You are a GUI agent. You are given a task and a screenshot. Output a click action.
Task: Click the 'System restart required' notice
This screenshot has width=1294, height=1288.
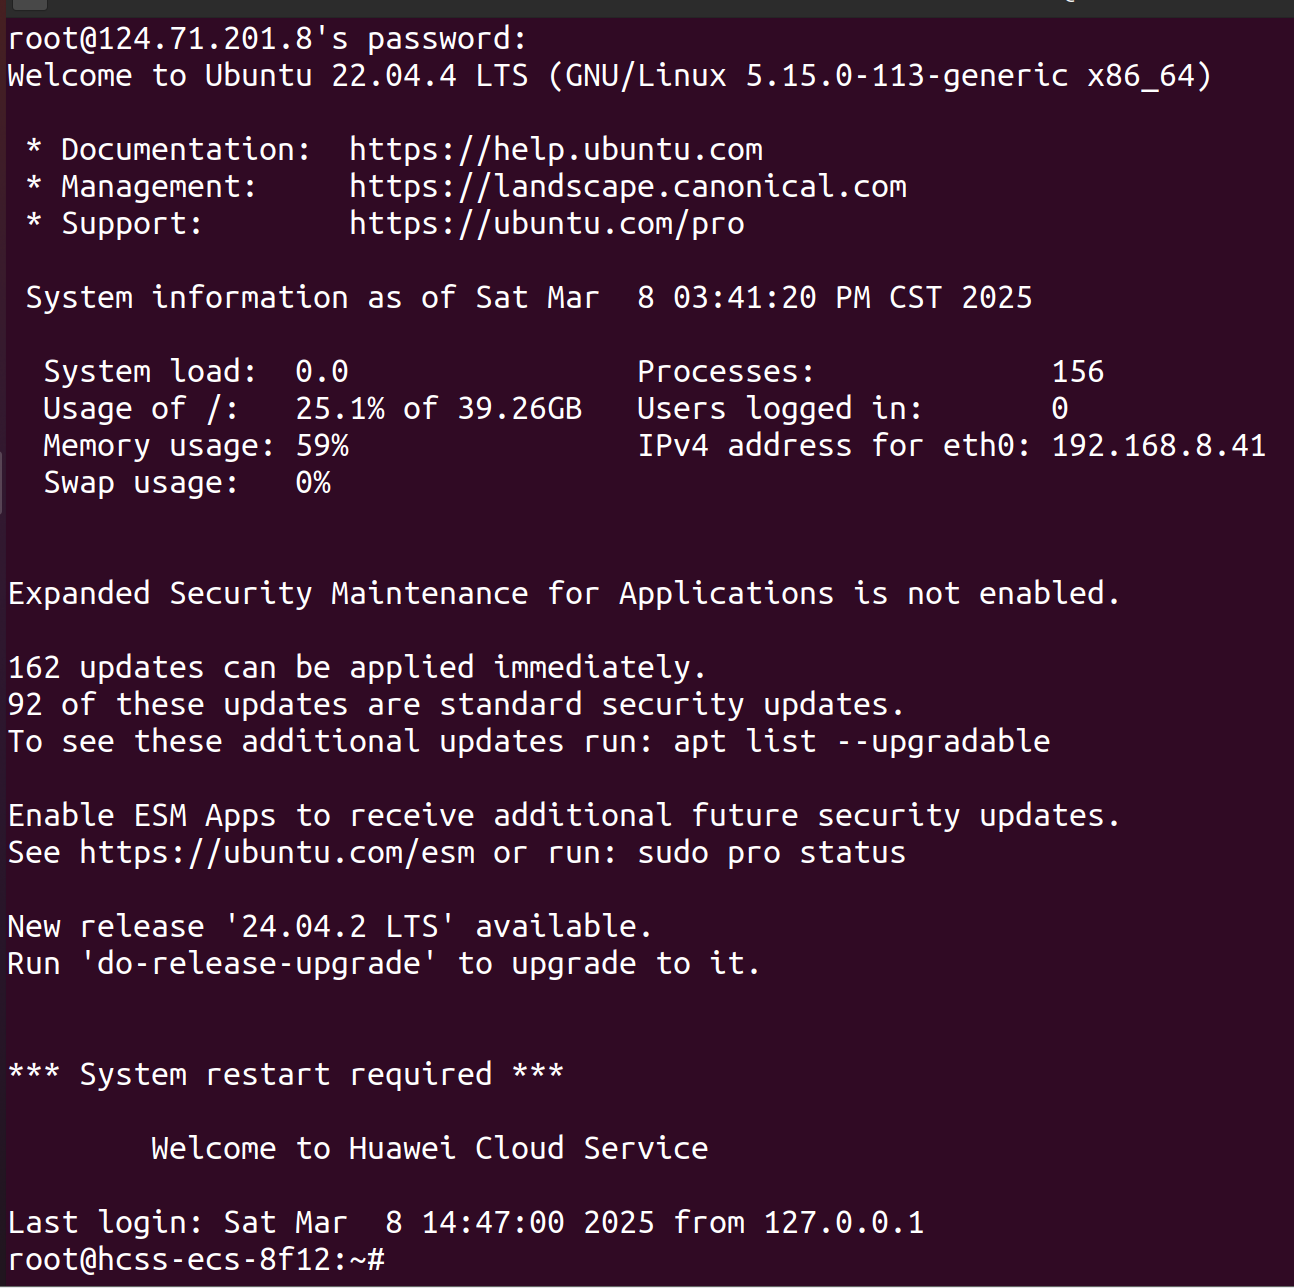285,1075
